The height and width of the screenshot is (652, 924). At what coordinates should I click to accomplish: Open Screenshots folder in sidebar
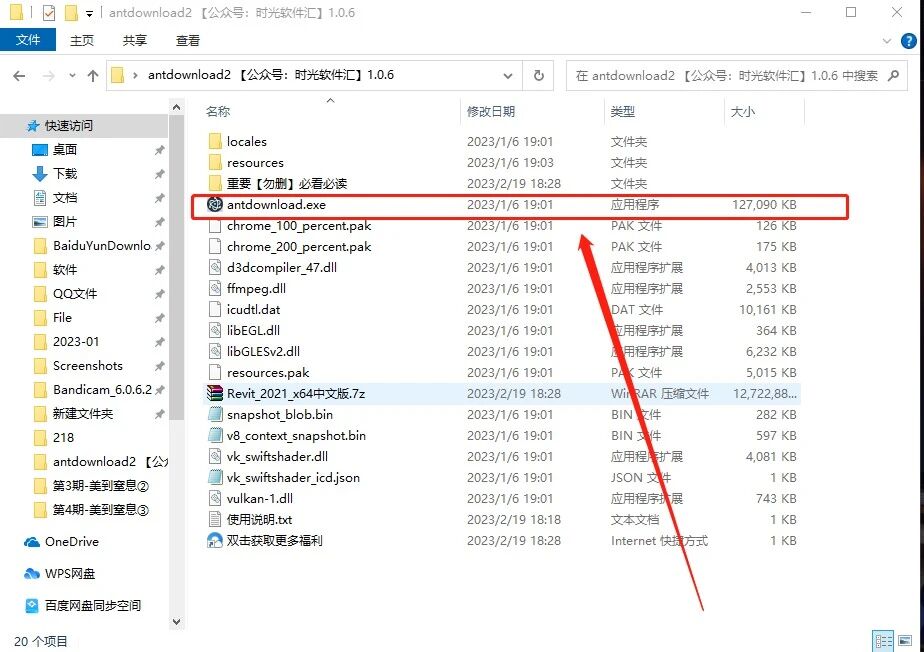[88, 365]
